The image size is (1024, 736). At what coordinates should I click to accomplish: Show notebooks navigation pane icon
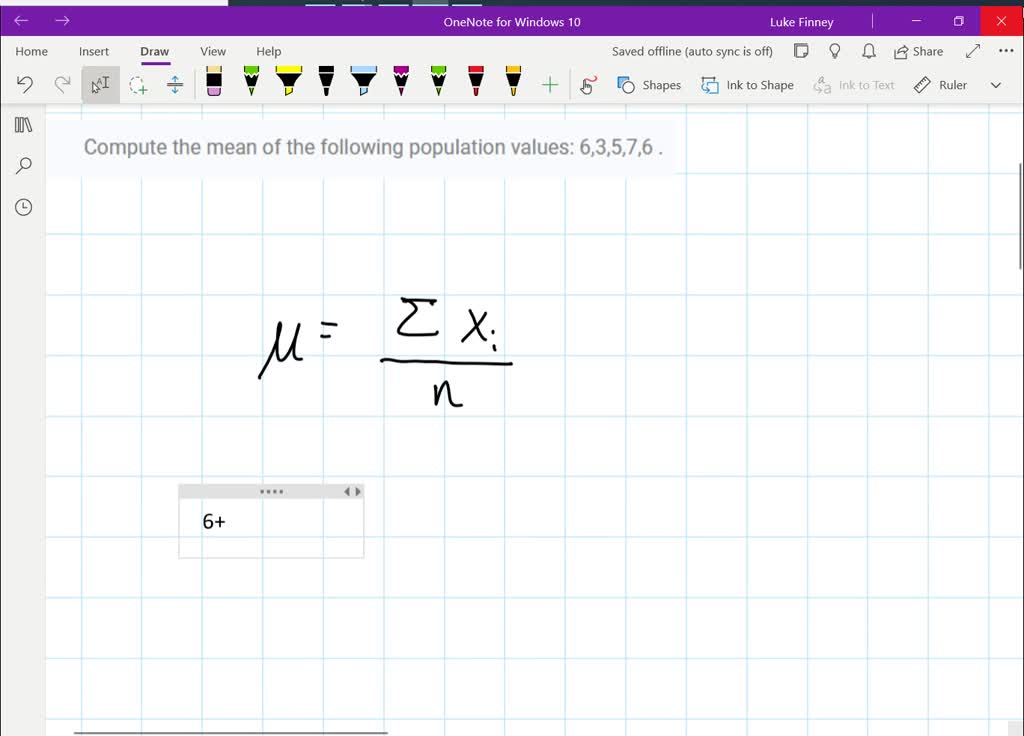tap(24, 124)
